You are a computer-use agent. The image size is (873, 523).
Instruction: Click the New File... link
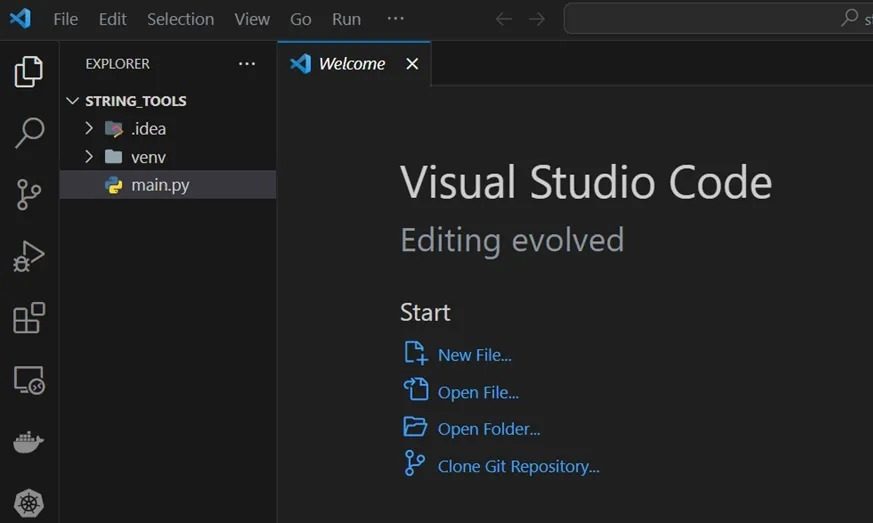[x=474, y=355]
